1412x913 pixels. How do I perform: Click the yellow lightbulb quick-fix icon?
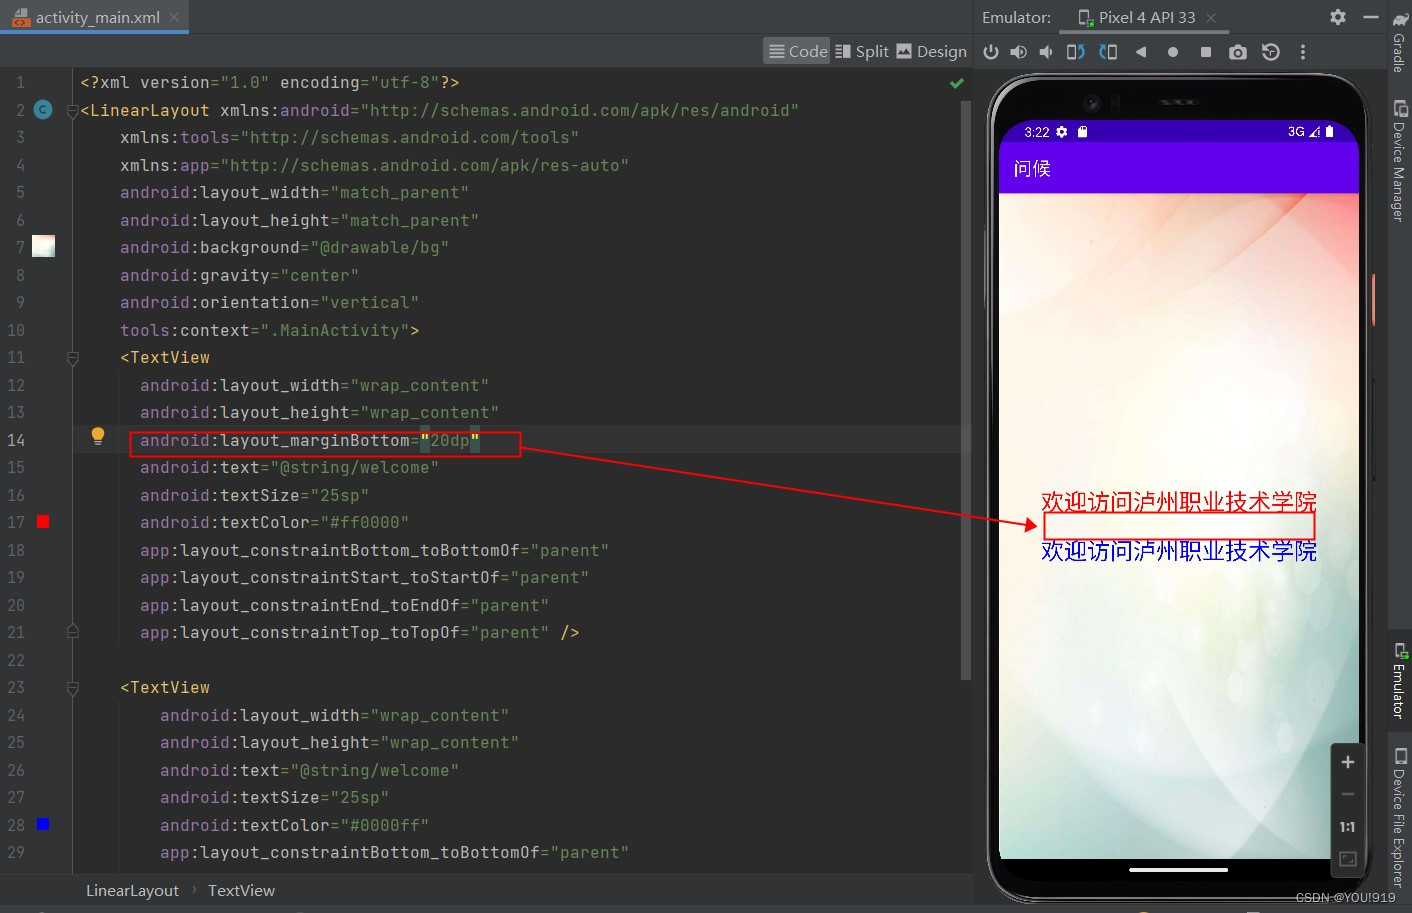pyautogui.click(x=98, y=436)
